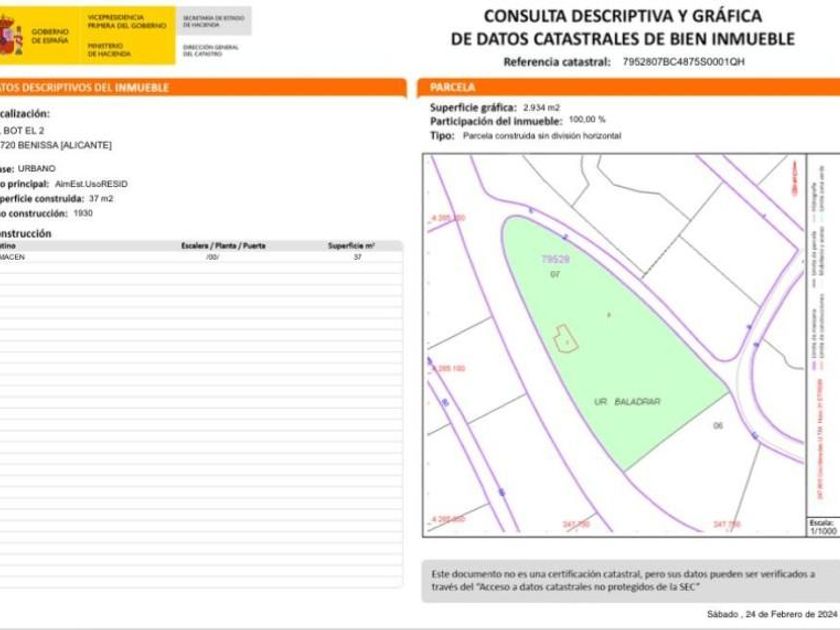Select the construction year '1930'

point(83,213)
